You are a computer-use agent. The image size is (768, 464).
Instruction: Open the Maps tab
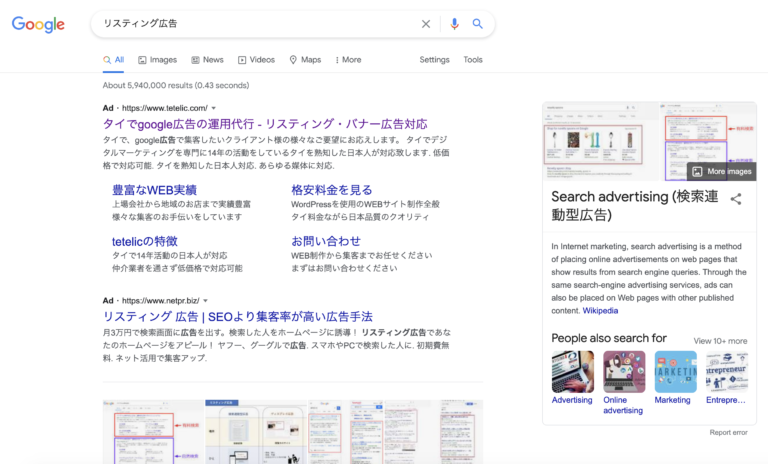[305, 60]
